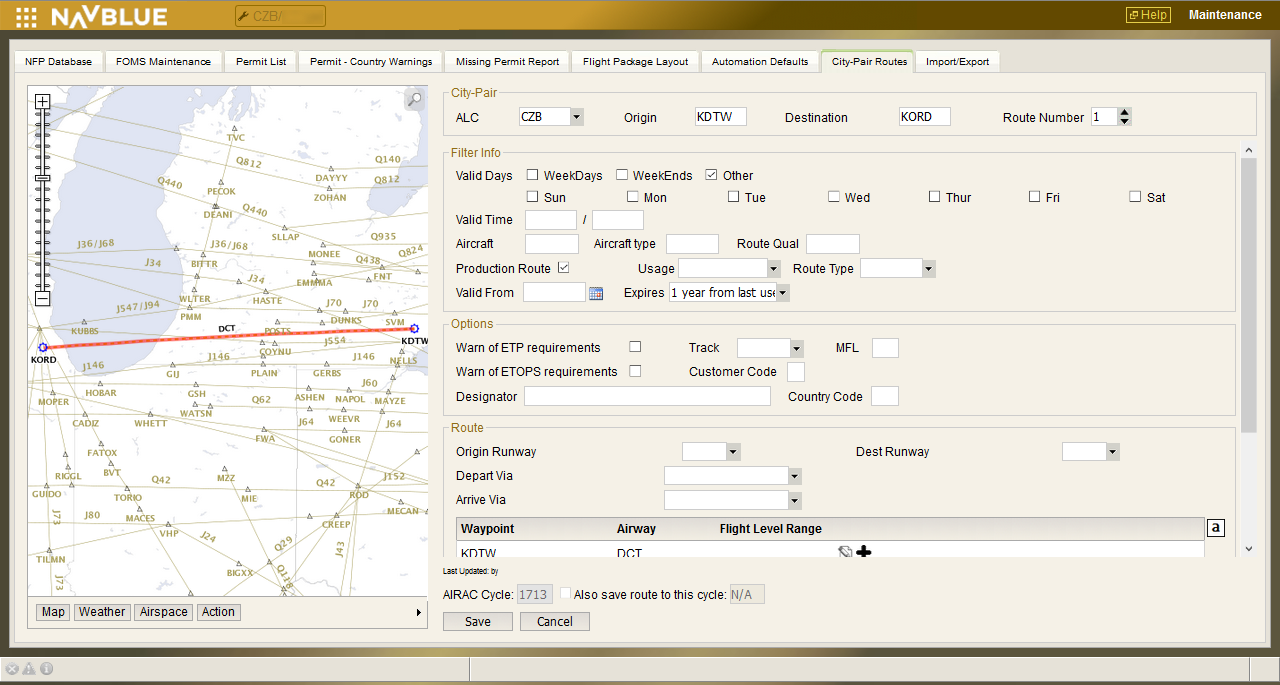The width and height of the screenshot is (1280, 685).
Task: Enable the WeekDays filter checkbox
Action: [x=532, y=174]
